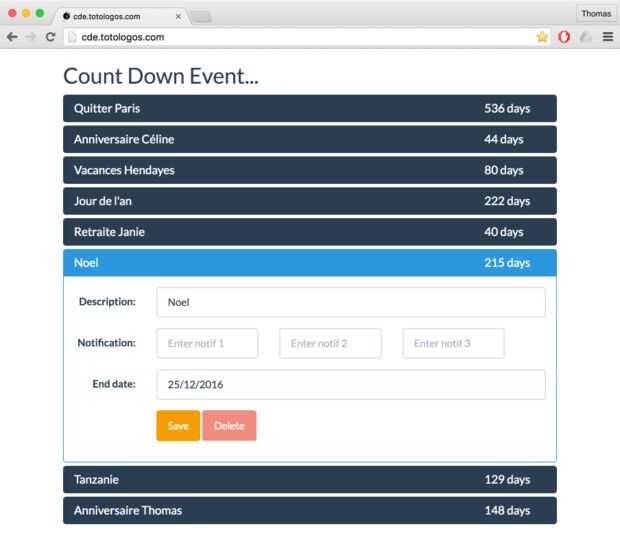Expand the Jour de l'an event
Image resolution: width=620 pixels, height=555 pixels.
click(x=310, y=201)
